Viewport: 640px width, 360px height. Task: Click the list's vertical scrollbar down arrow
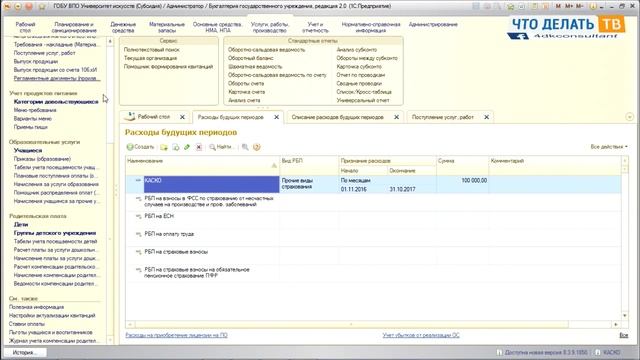pos(624,316)
